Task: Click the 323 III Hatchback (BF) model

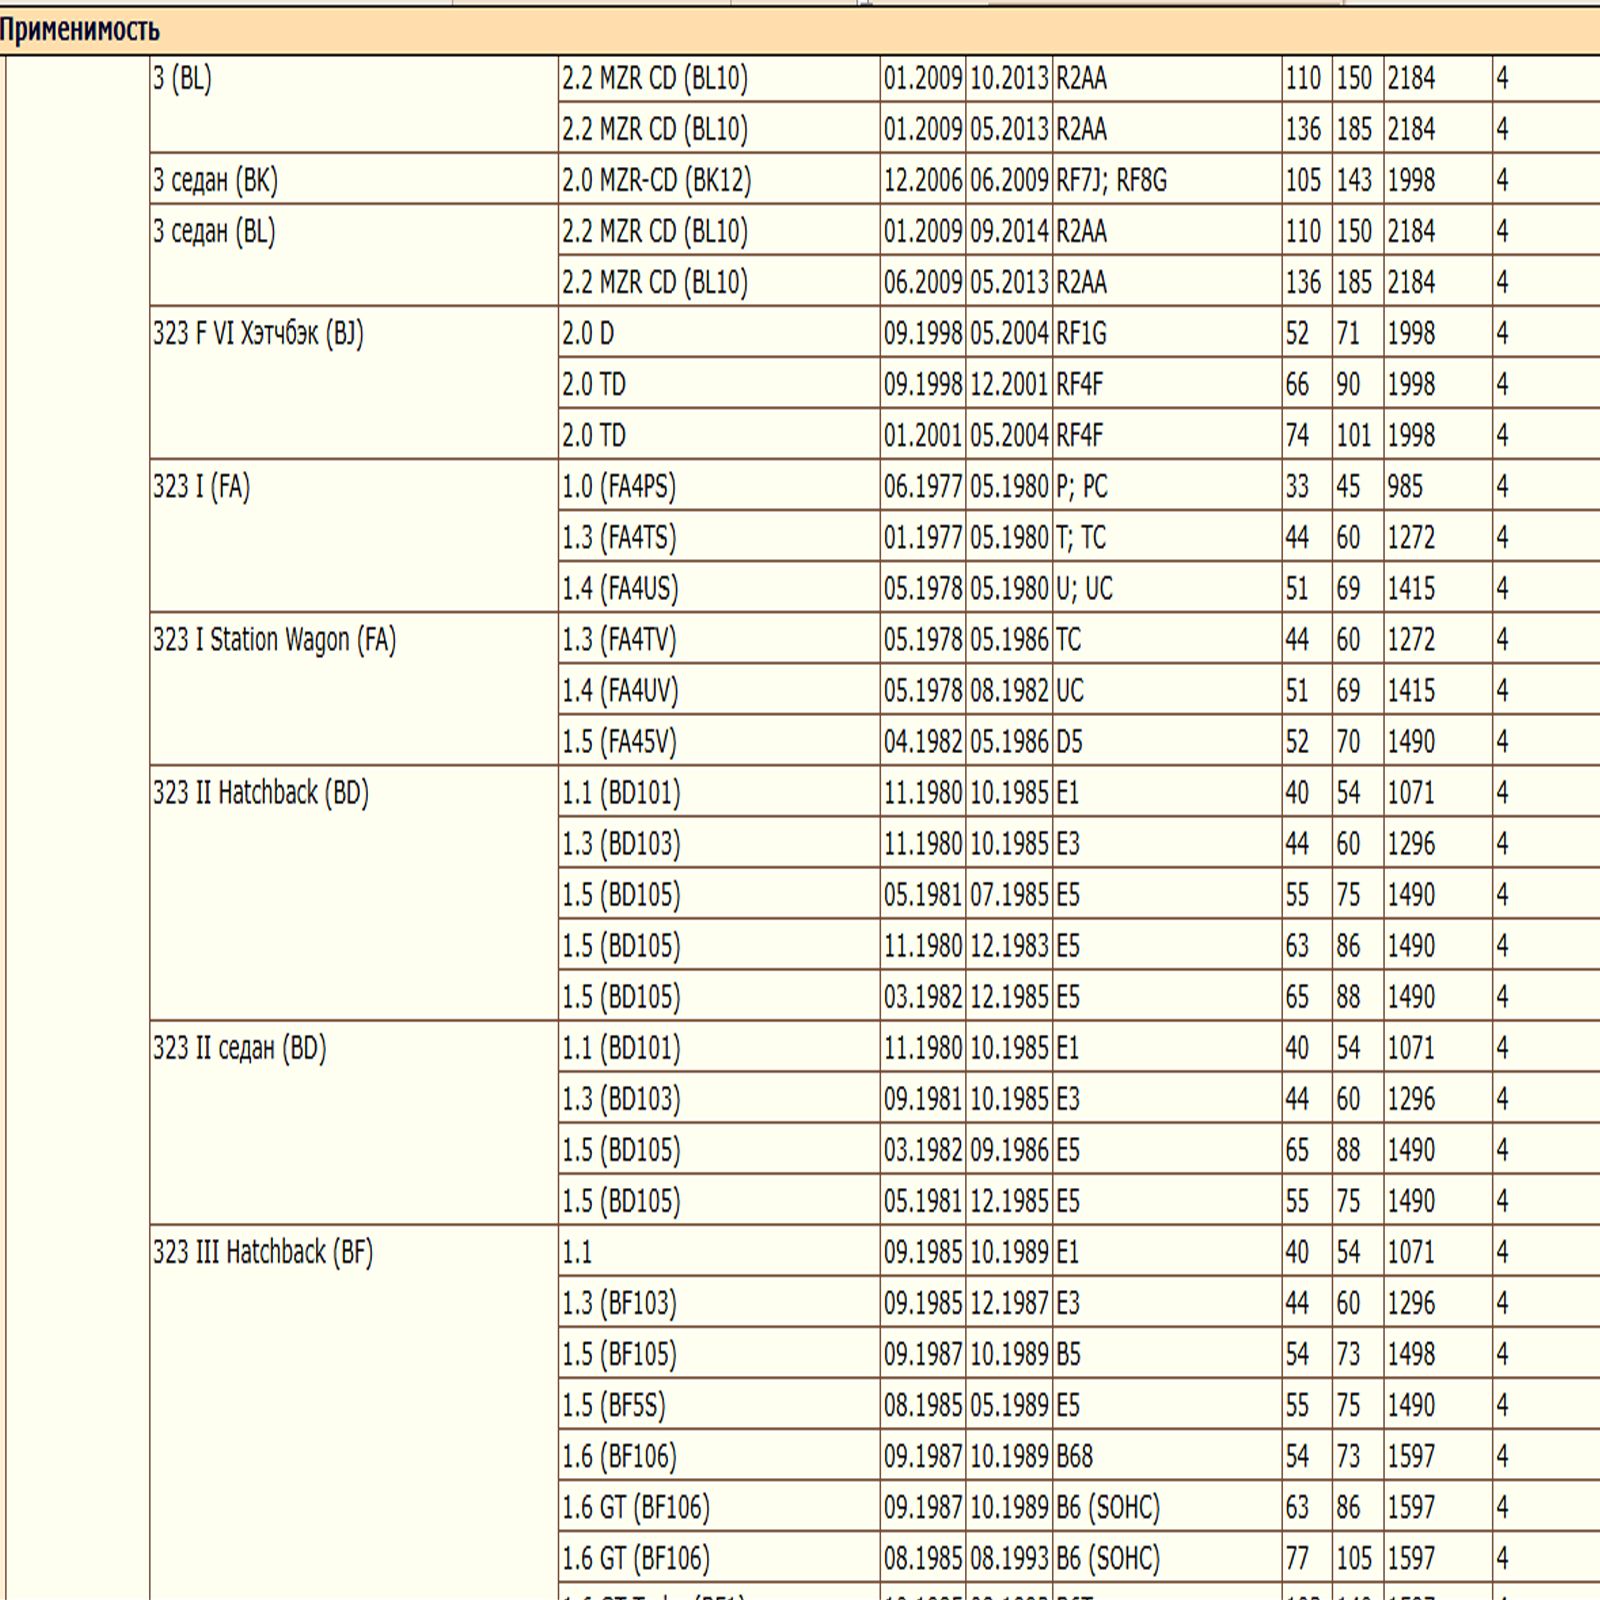Action: 262,1252
